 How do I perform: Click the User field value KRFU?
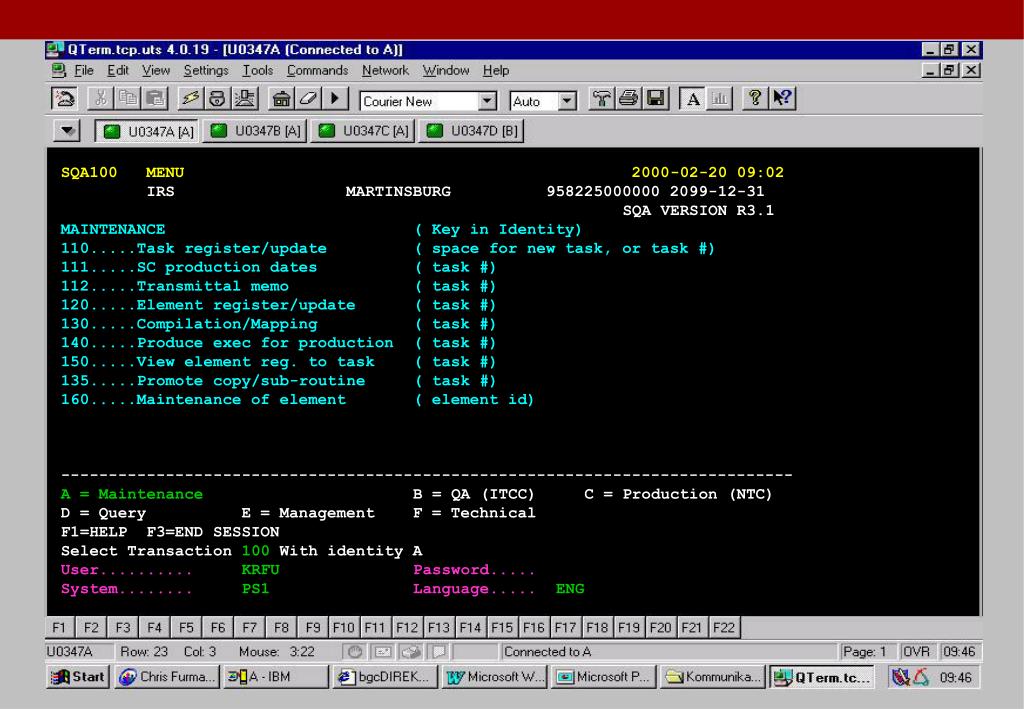(260, 570)
